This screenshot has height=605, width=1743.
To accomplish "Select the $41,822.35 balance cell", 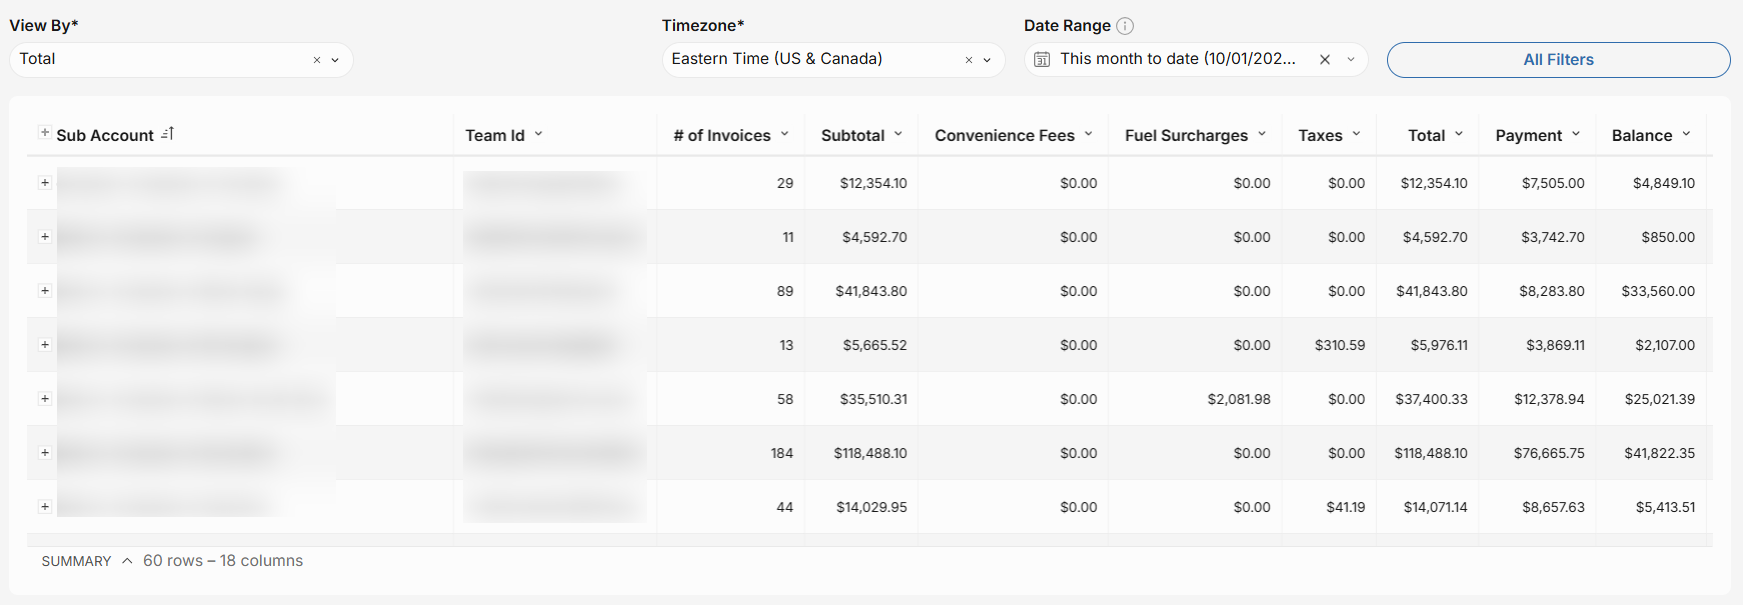I will 1660,454.
